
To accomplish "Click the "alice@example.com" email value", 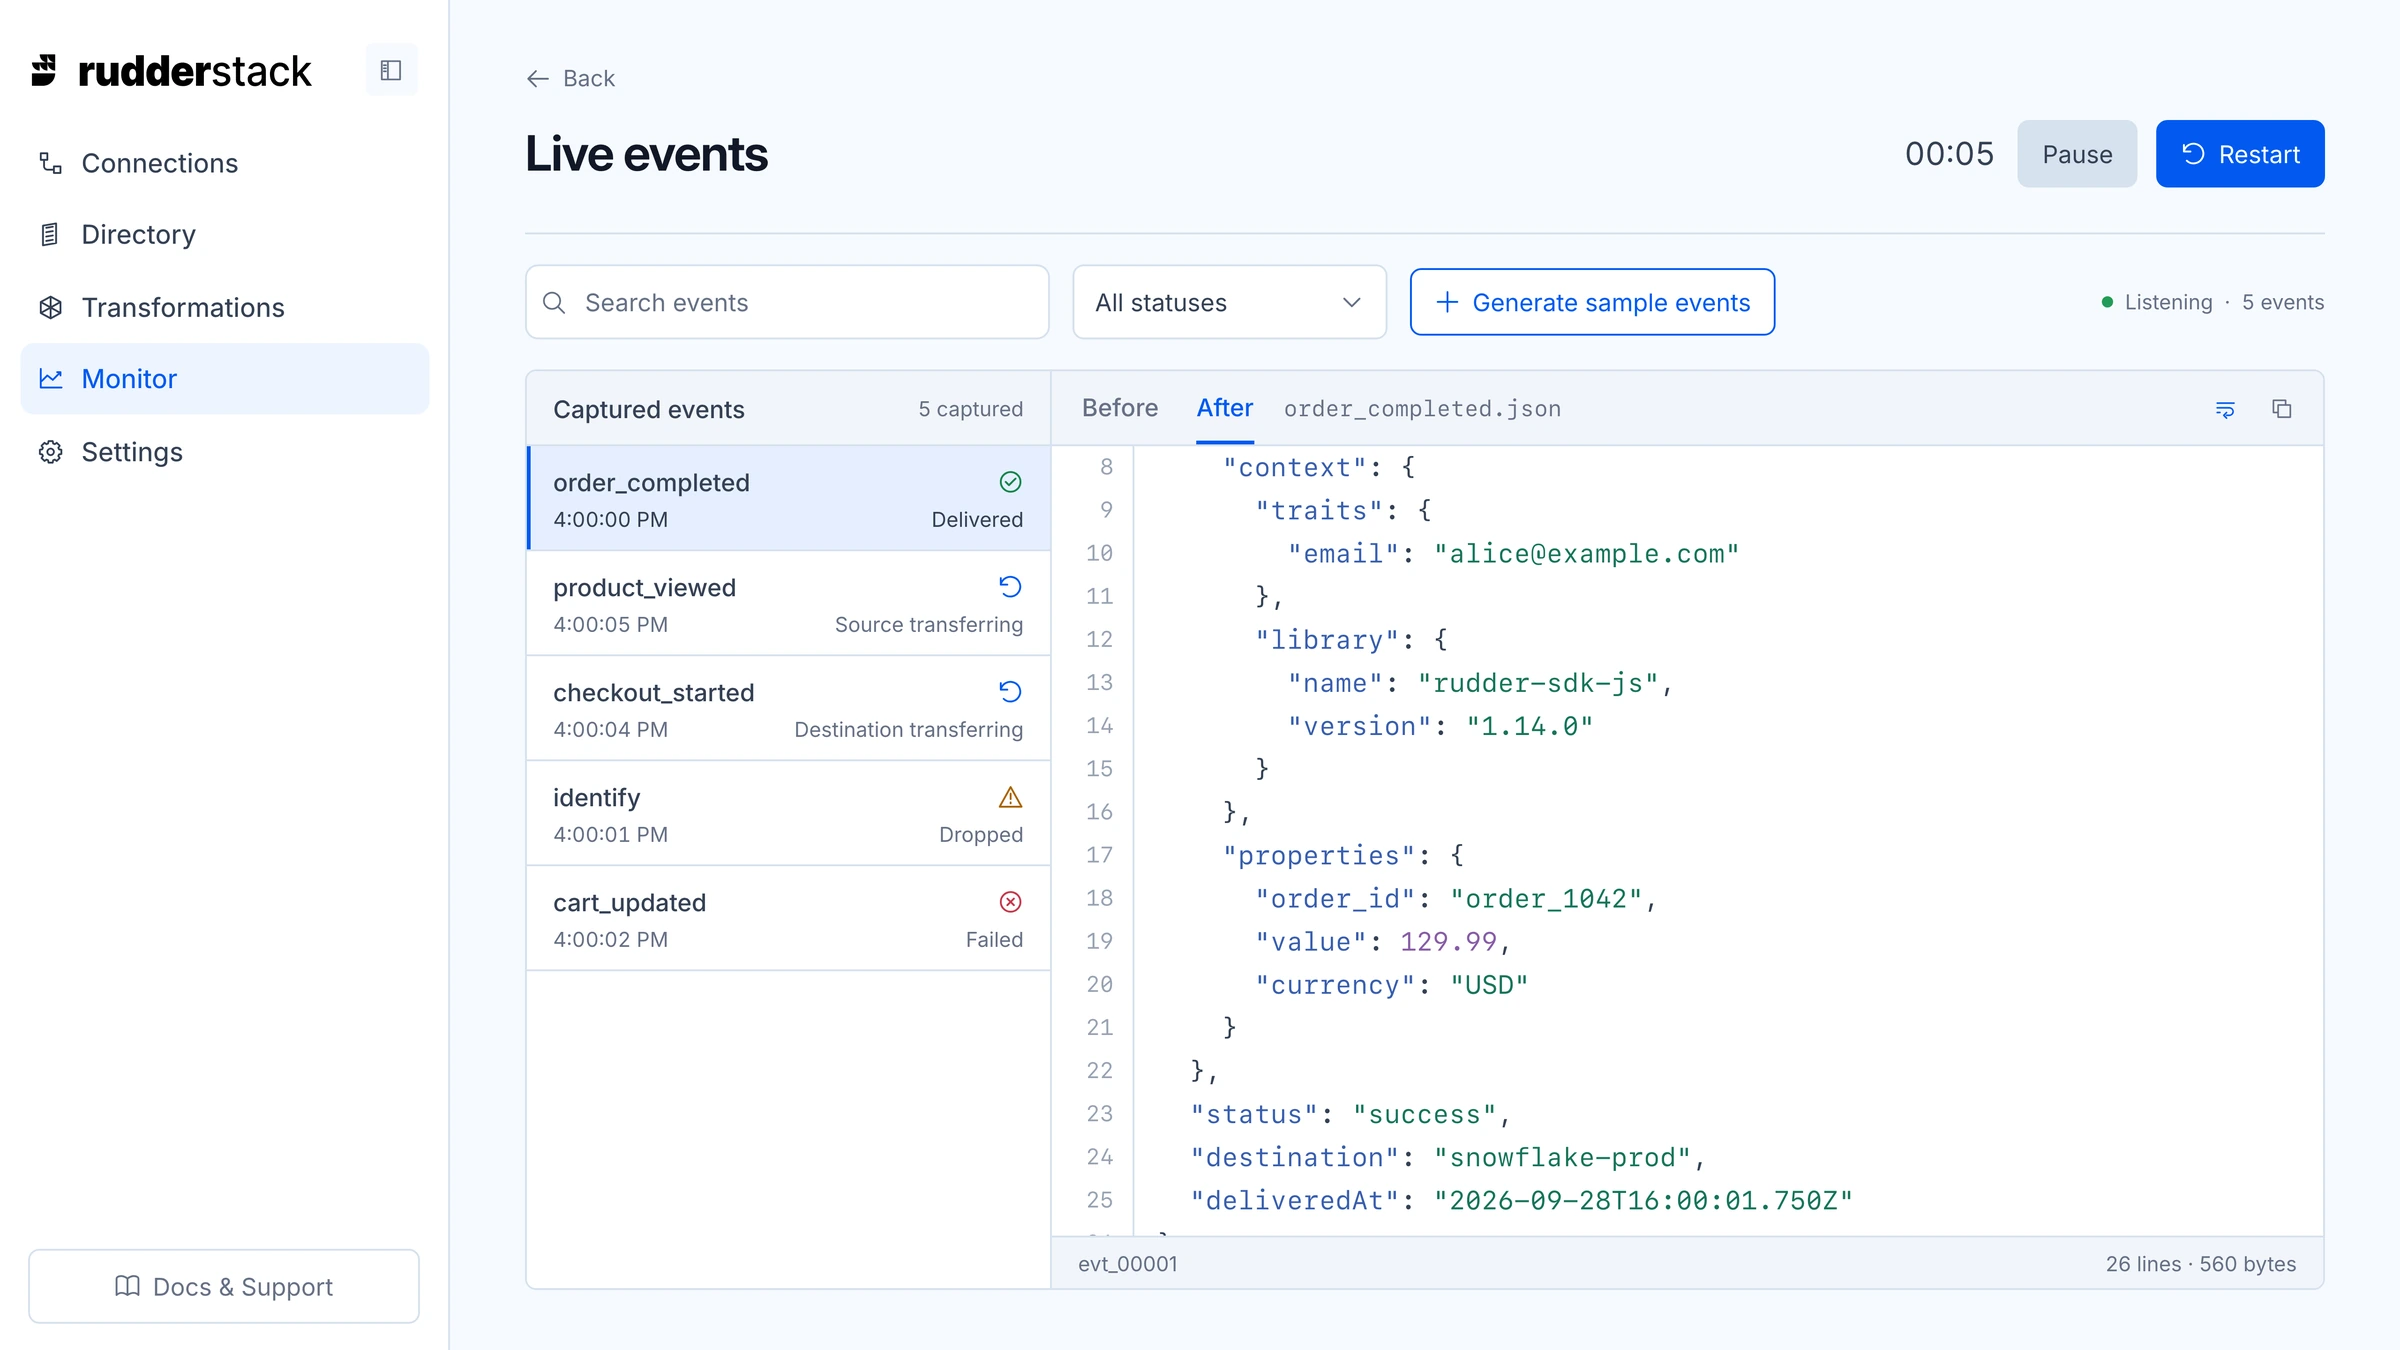I will (x=1586, y=554).
